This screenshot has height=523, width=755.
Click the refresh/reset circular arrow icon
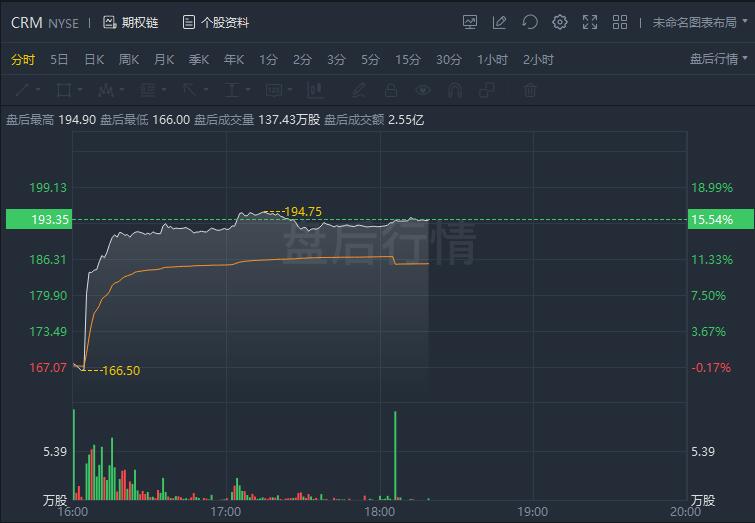point(530,22)
